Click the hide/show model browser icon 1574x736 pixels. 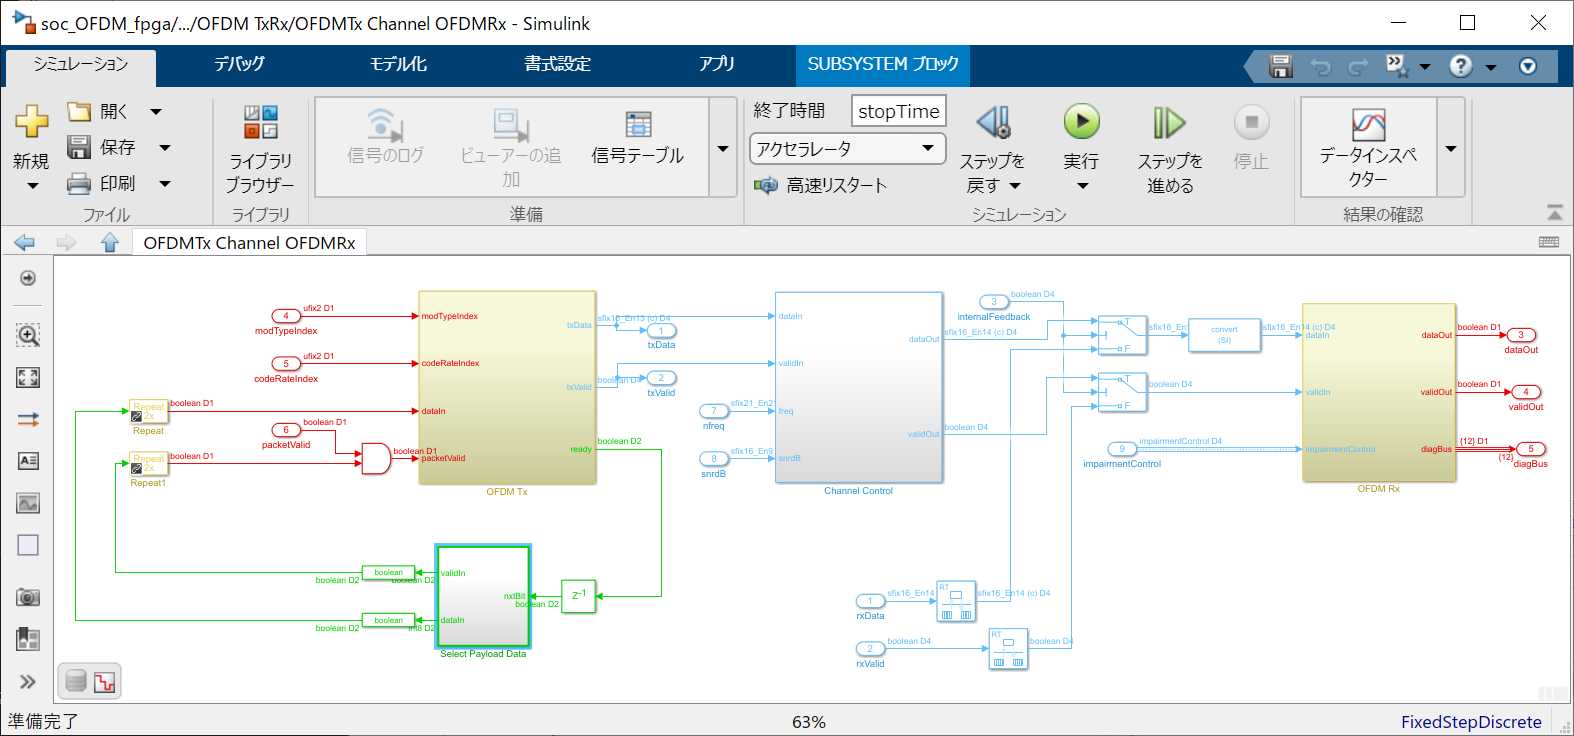click(28, 278)
